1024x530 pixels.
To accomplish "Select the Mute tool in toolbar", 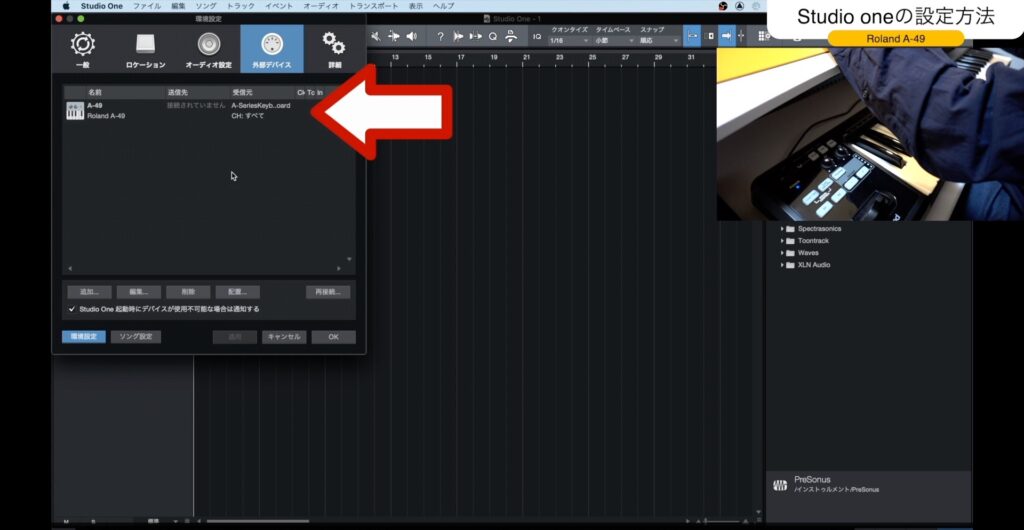I will tap(377, 37).
